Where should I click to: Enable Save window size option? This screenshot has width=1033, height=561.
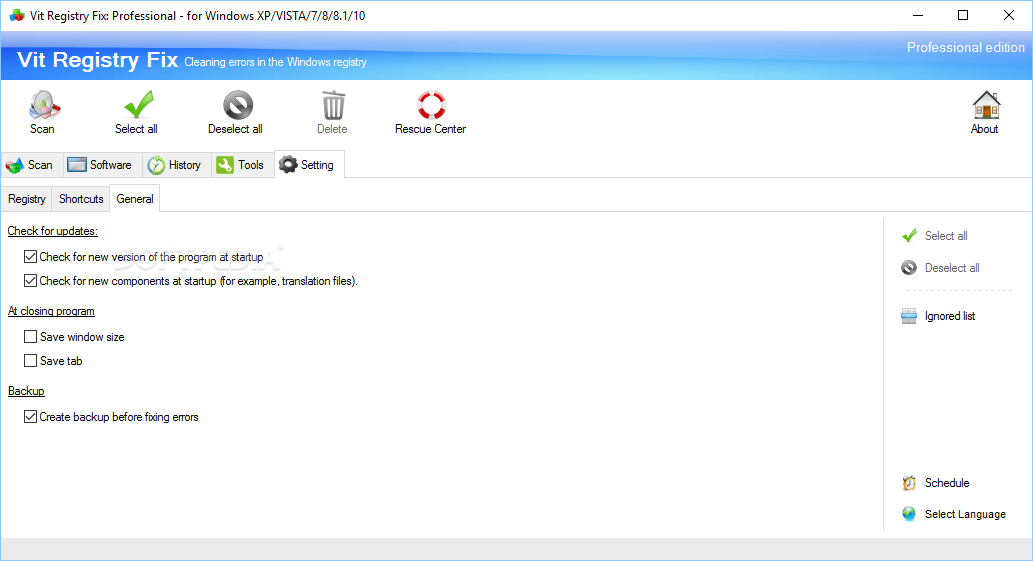click(74, 336)
